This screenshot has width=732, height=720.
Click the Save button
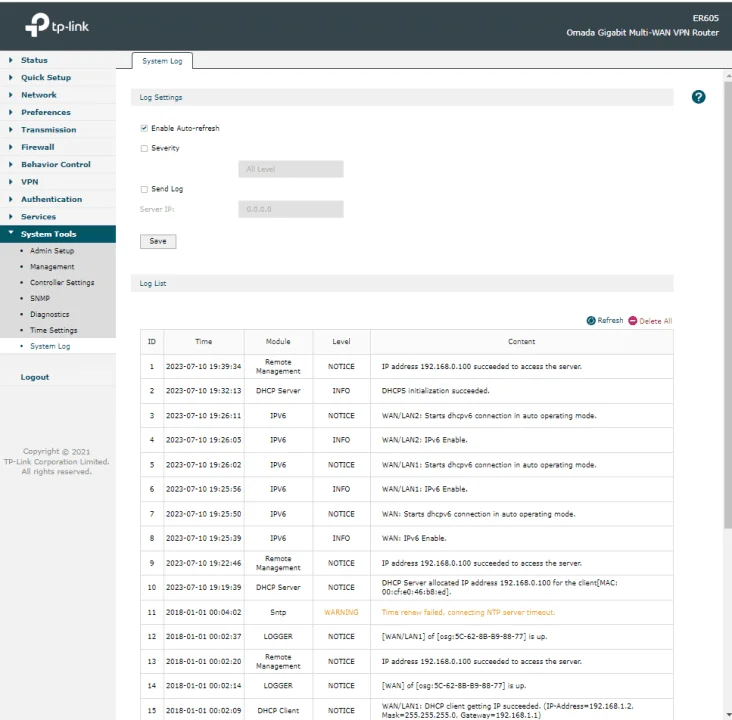coord(158,241)
